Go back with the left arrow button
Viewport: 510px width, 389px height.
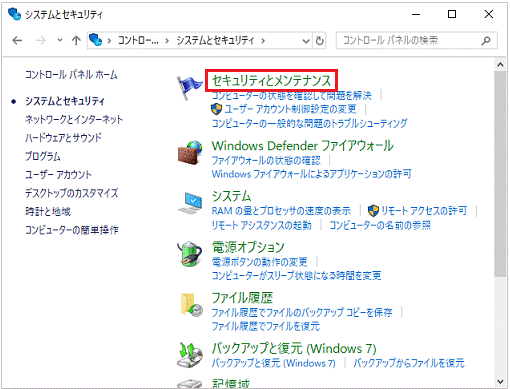(x=17, y=41)
